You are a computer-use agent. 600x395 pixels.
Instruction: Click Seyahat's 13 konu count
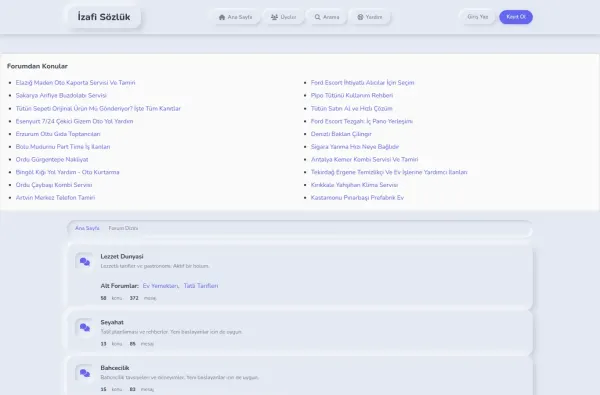pyautogui.click(x=111, y=344)
